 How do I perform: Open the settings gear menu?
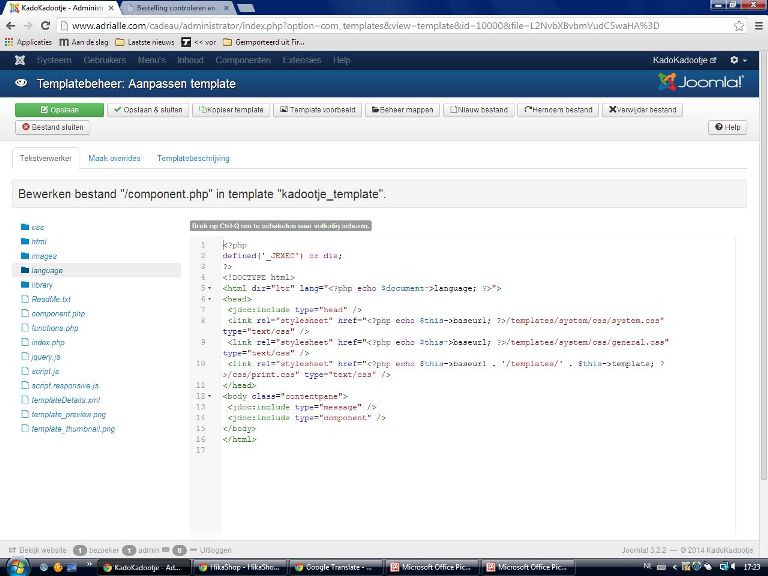[x=736, y=60]
